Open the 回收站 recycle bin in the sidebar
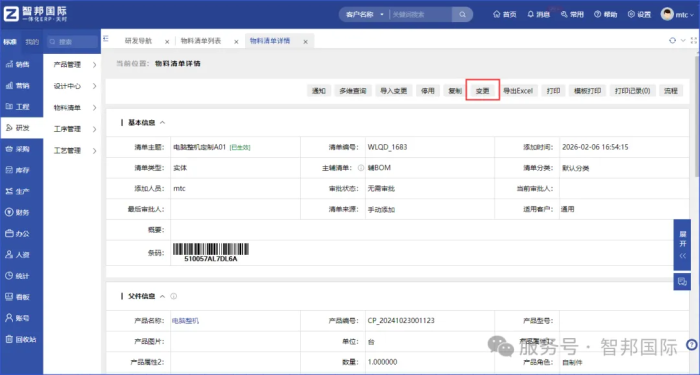 click(21, 339)
